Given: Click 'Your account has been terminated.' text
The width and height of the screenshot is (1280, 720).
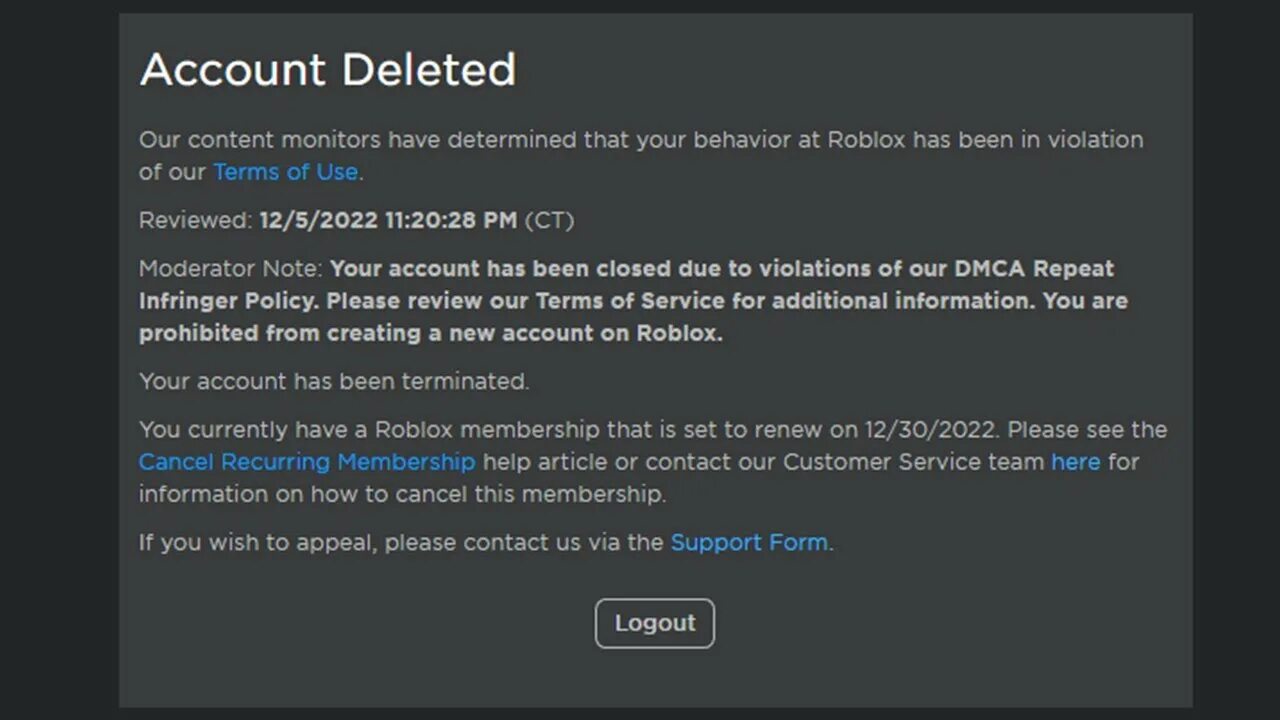Looking at the screenshot, I should (x=334, y=382).
